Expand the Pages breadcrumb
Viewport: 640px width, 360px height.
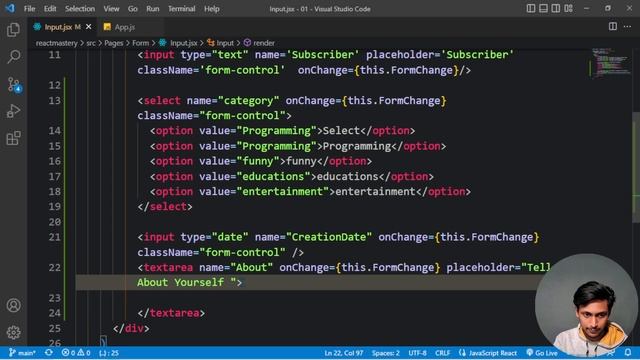(x=113, y=43)
